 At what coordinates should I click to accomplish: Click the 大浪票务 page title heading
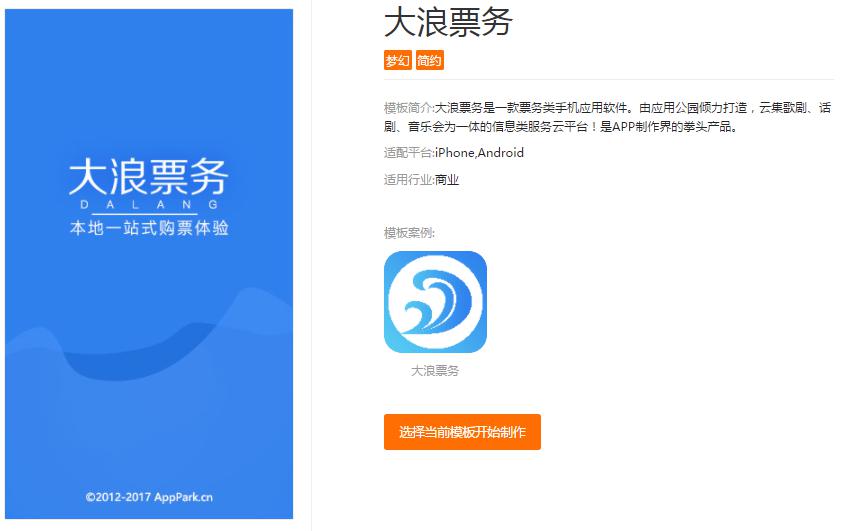(x=448, y=23)
